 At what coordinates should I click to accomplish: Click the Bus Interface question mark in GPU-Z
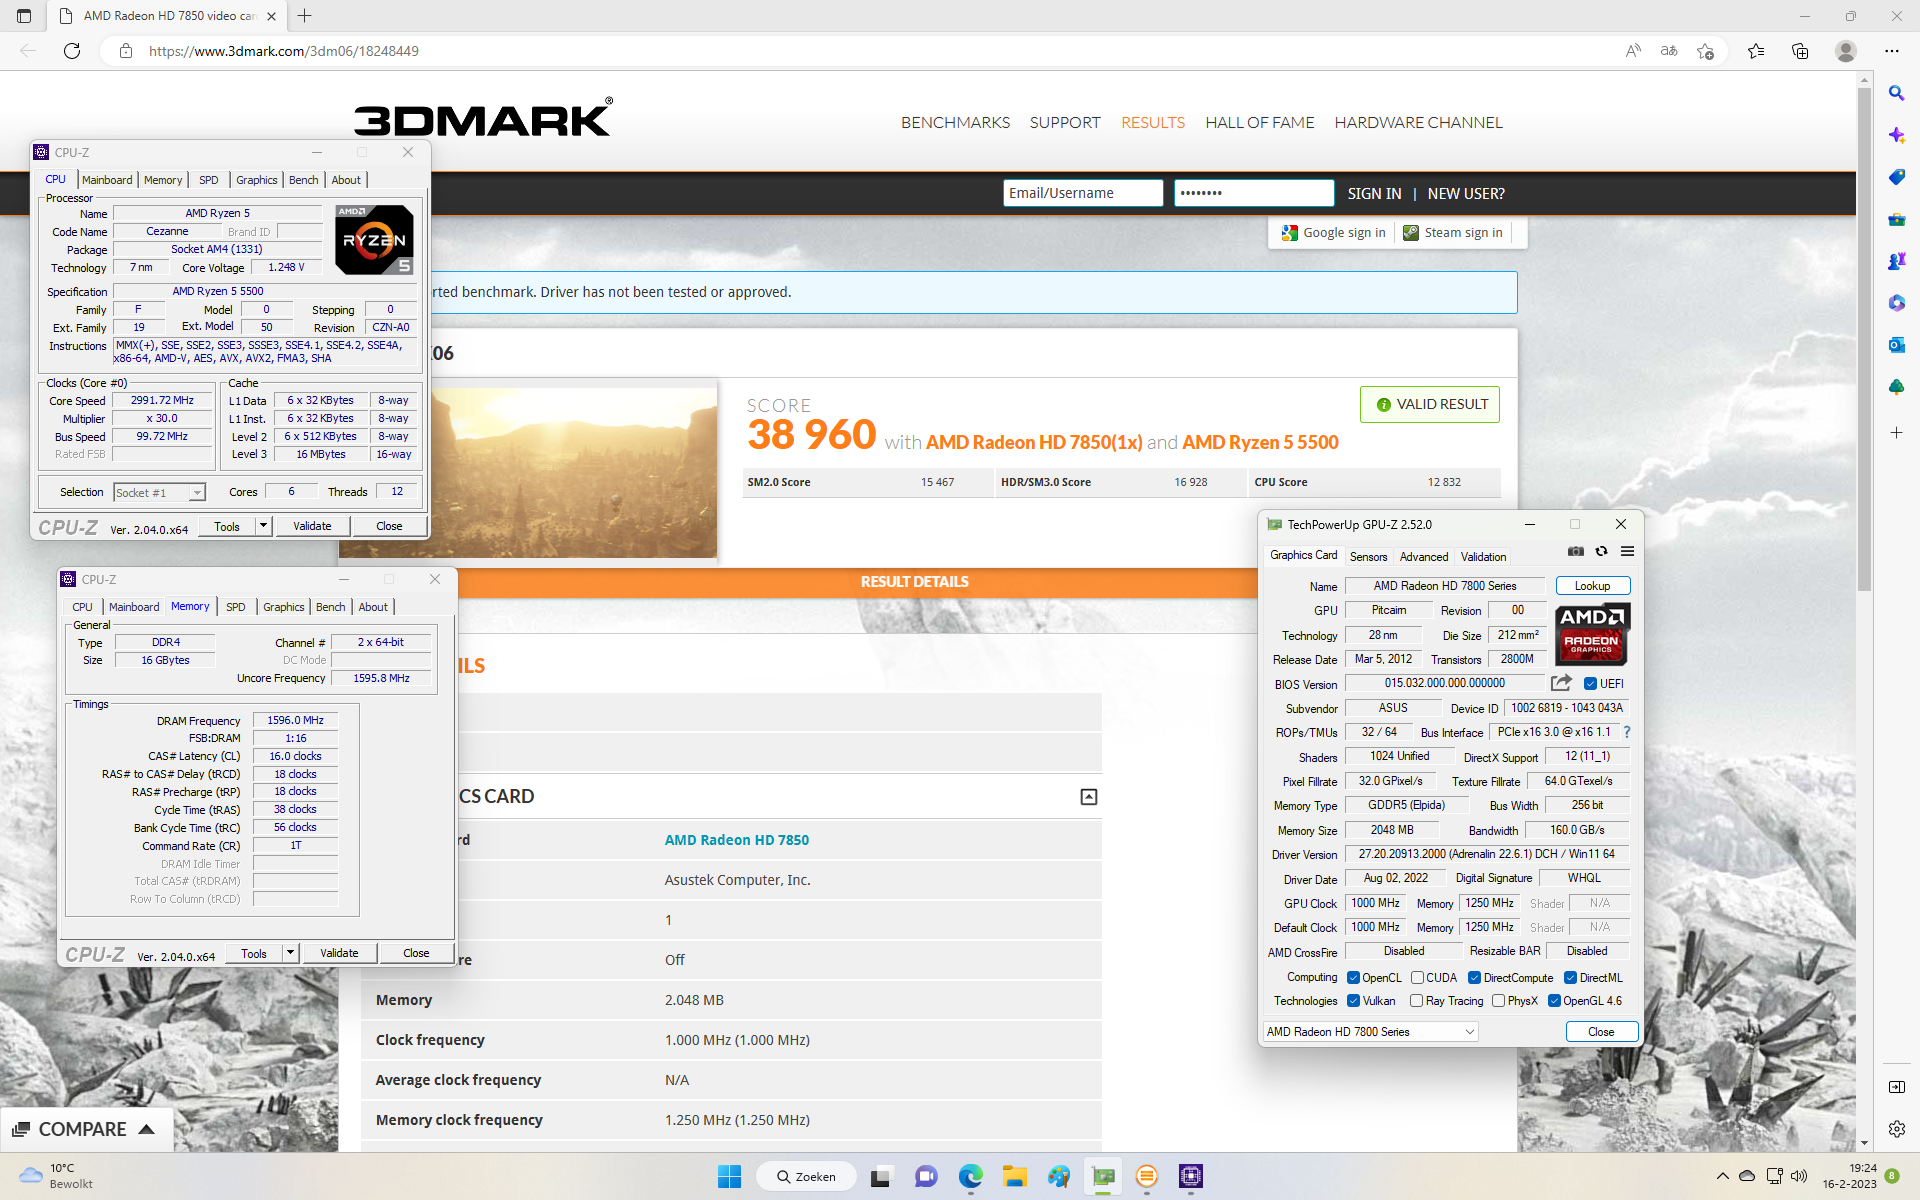pos(1627,732)
